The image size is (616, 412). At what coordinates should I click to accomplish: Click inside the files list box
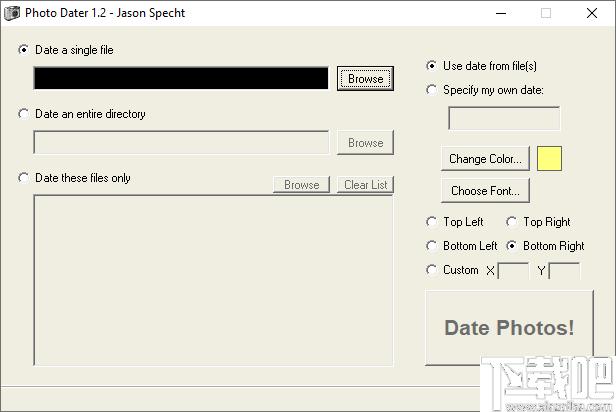(x=213, y=280)
